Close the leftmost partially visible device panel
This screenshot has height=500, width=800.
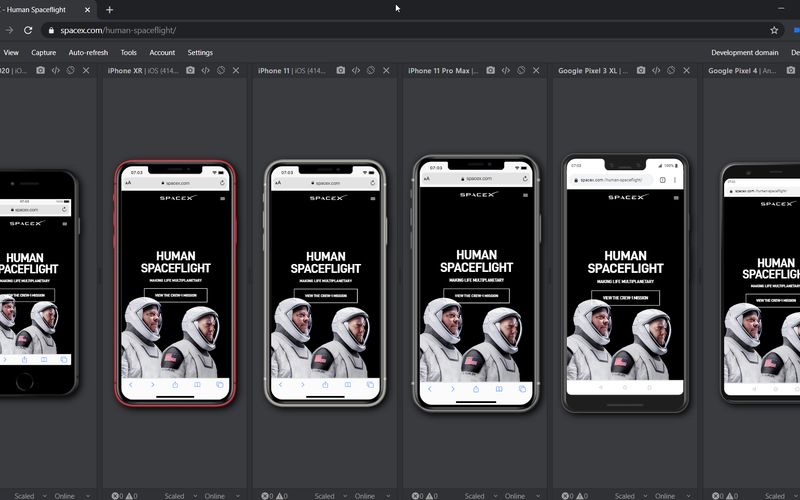click(86, 70)
